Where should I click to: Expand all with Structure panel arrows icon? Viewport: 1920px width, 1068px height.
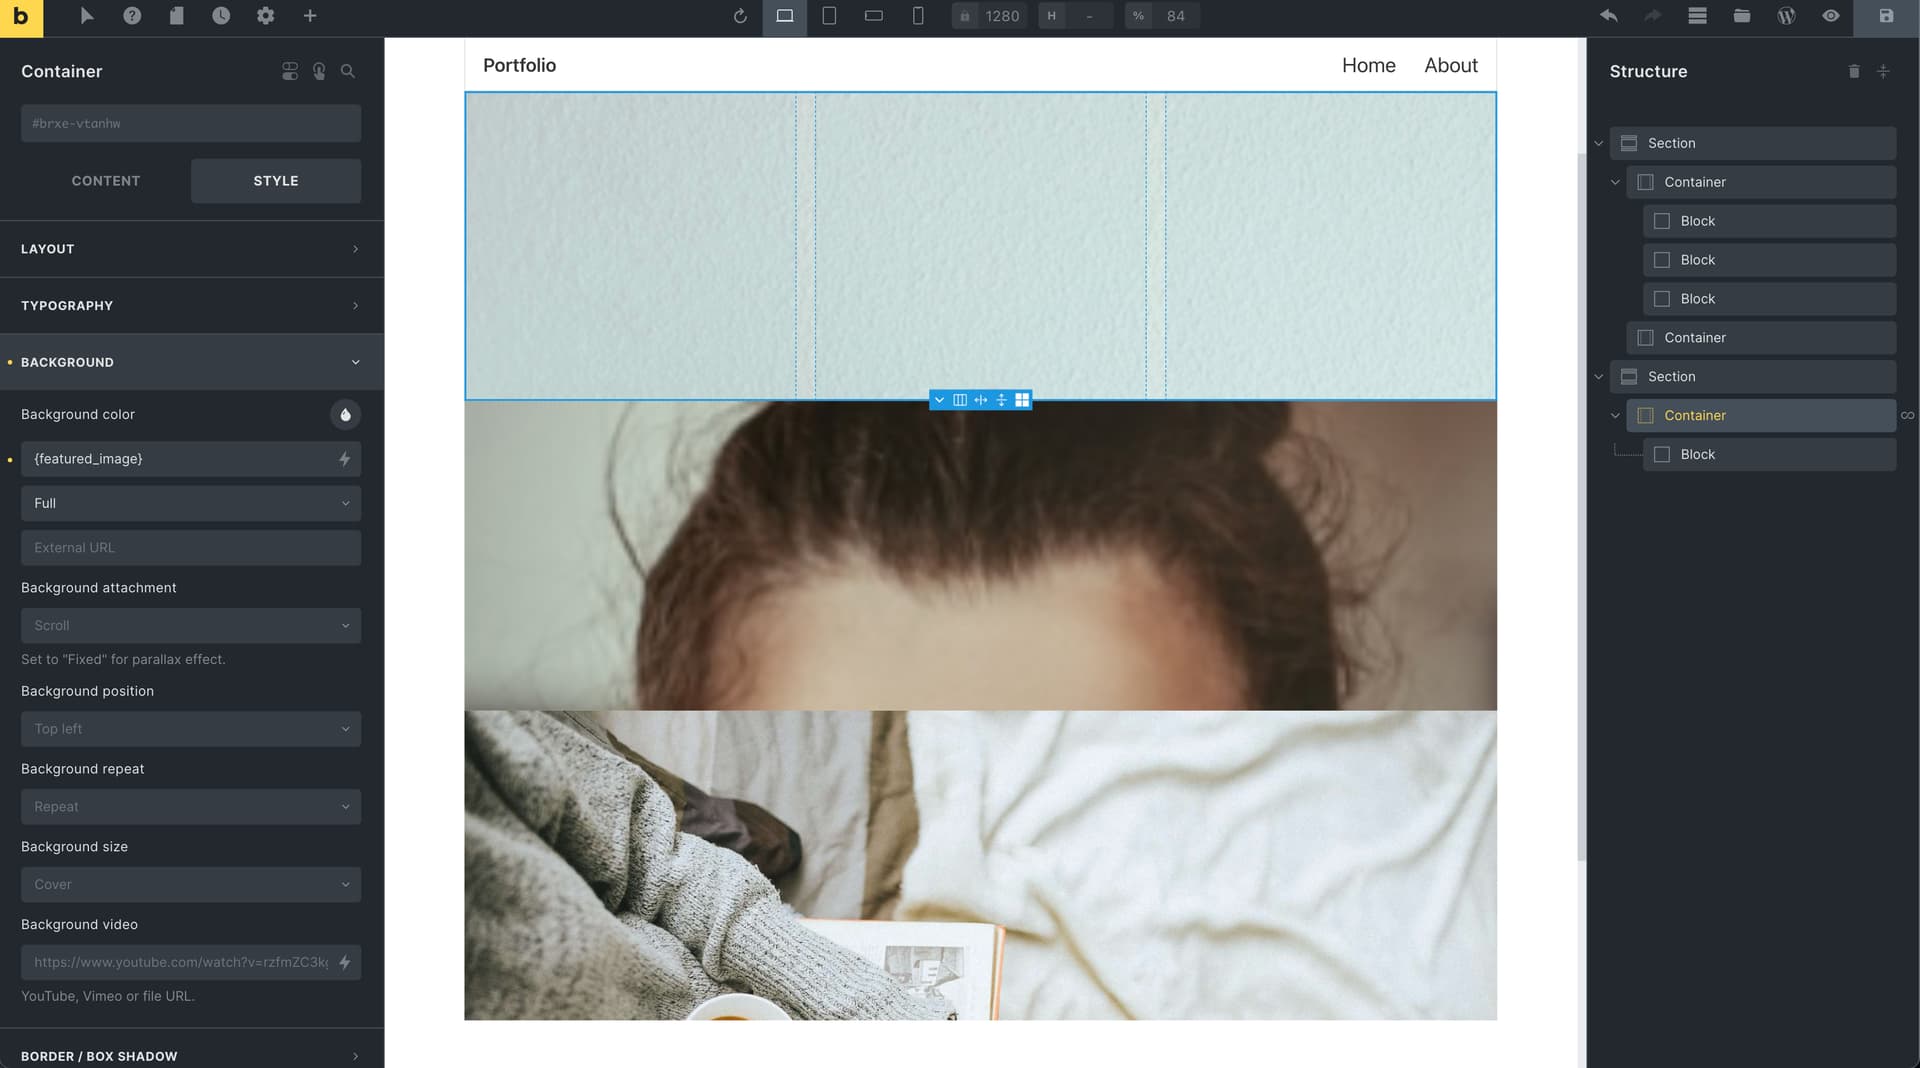click(1883, 71)
